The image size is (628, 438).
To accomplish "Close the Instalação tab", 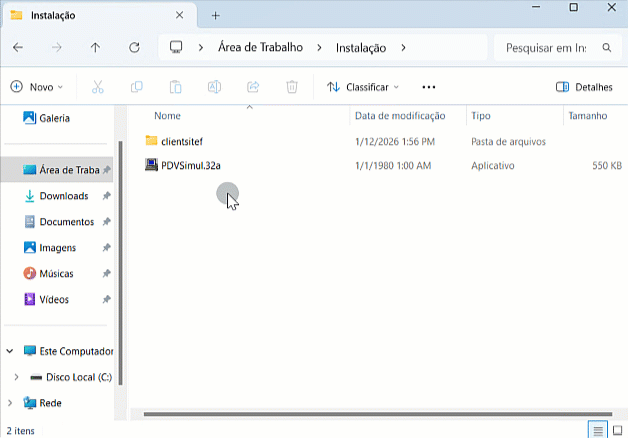I will point(179,15).
